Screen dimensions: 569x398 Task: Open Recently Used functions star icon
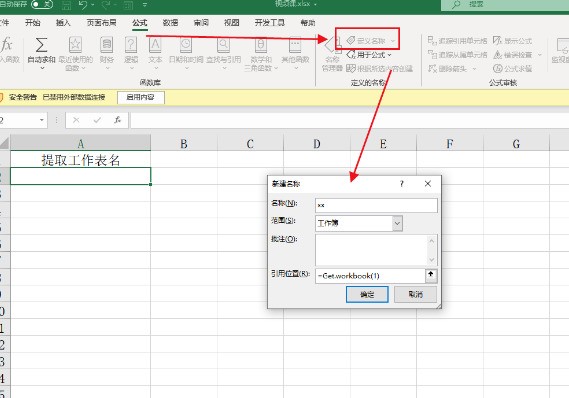(x=75, y=45)
